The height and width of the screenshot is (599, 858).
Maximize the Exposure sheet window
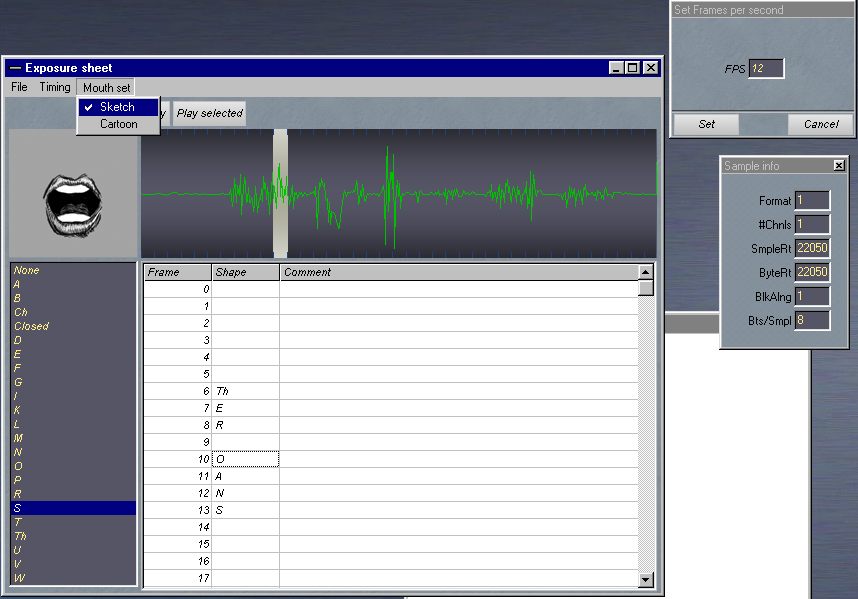[632, 68]
